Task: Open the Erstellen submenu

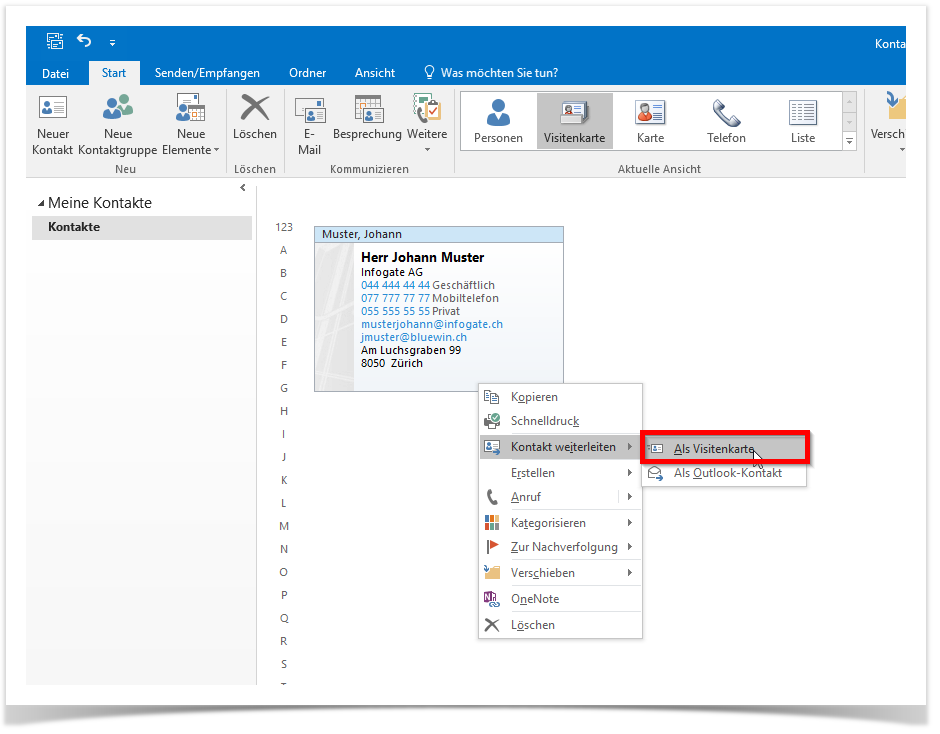Action: [561, 473]
